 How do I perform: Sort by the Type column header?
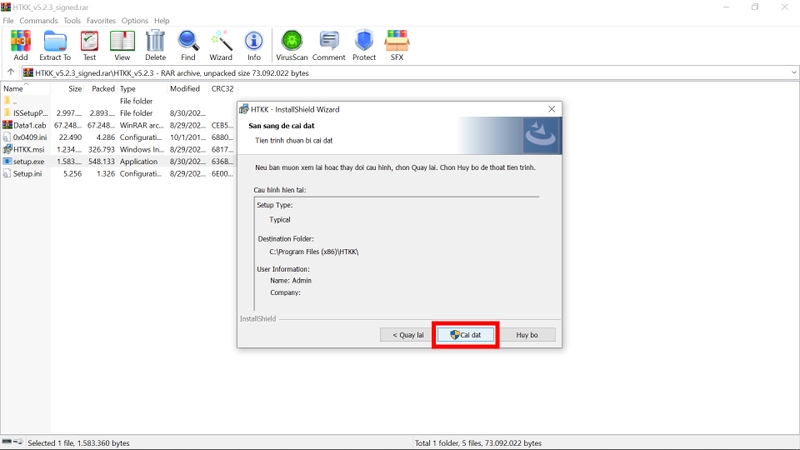[142, 88]
